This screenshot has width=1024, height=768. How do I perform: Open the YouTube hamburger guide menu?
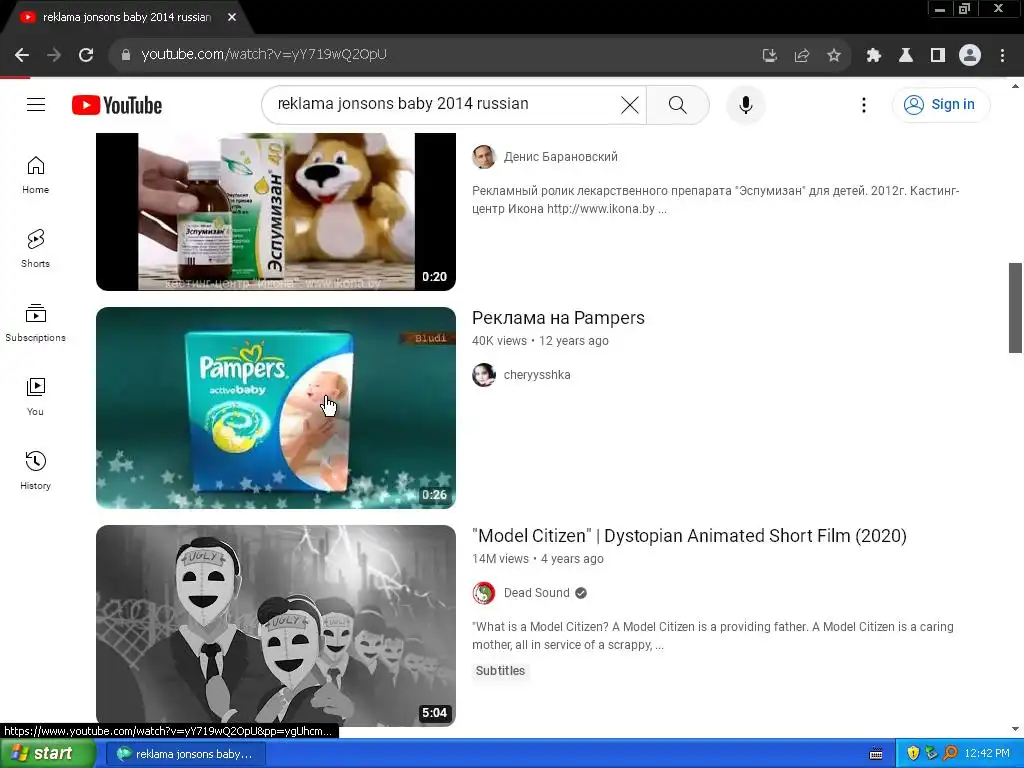point(36,104)
